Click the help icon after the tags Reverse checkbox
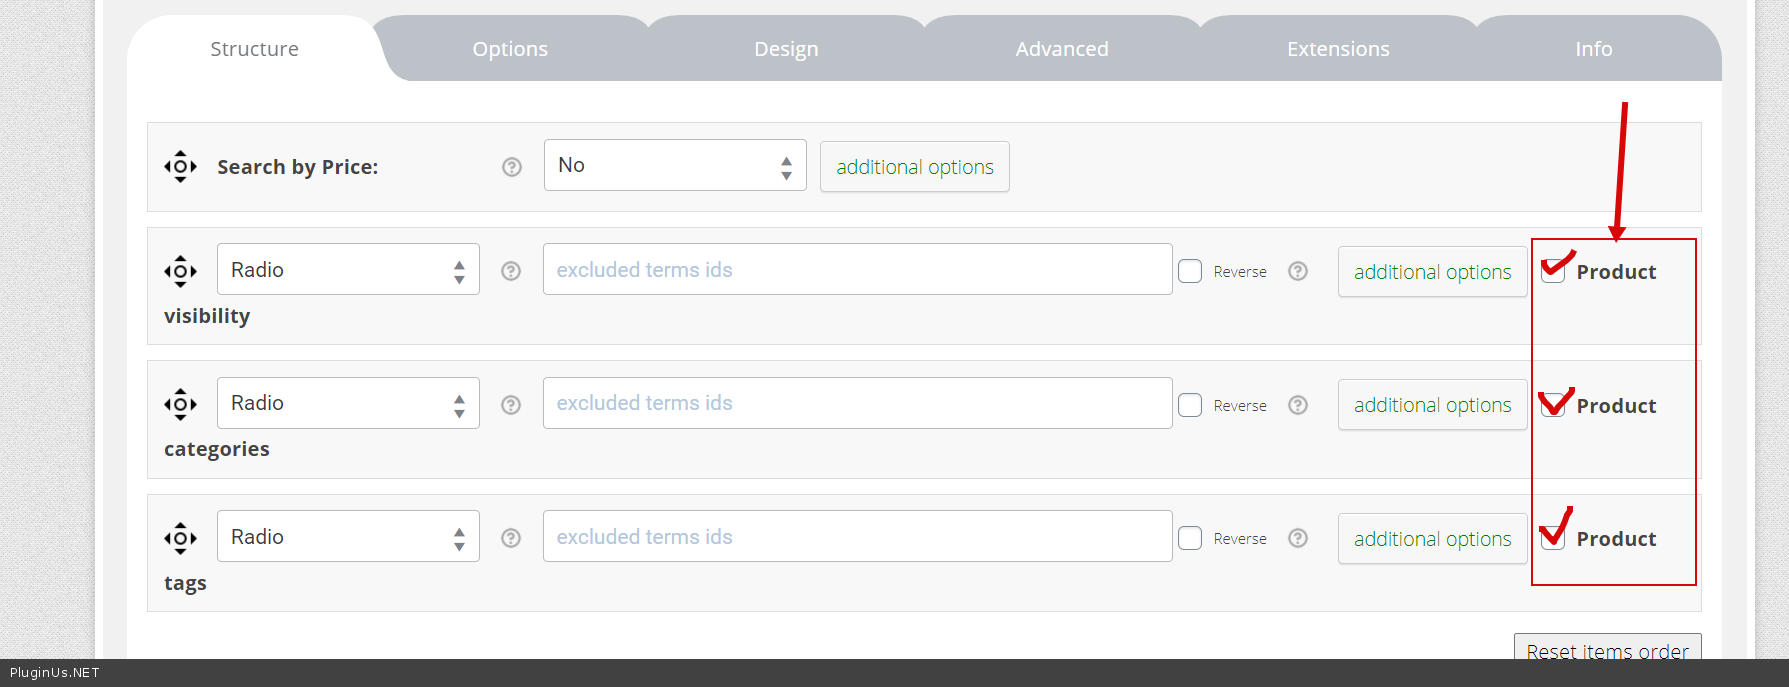 coord(1298,538)
